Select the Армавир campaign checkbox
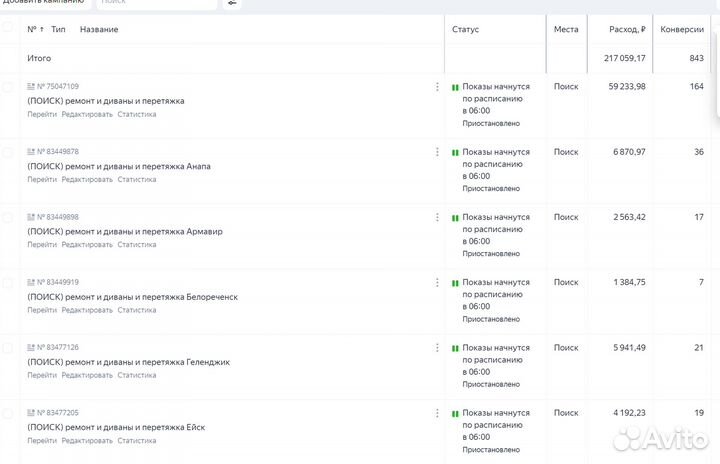 click(8, 217)
